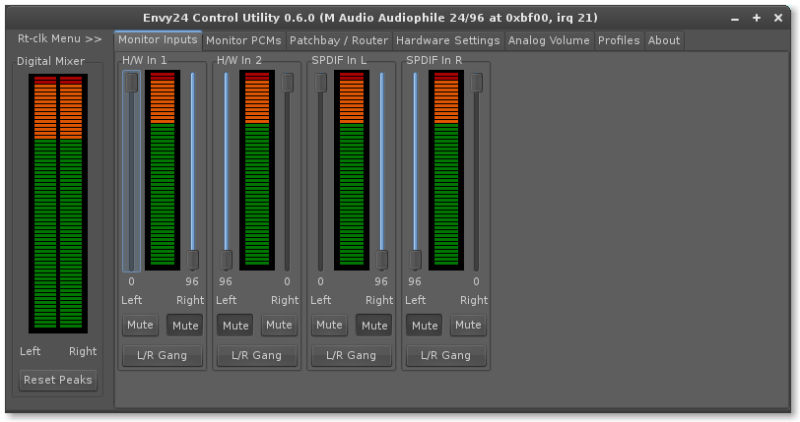Image resolution: width=800 pixels, height=422 pixels.
Task: Click the SPDIF In L group label
Action: click(x=339, y=60)
